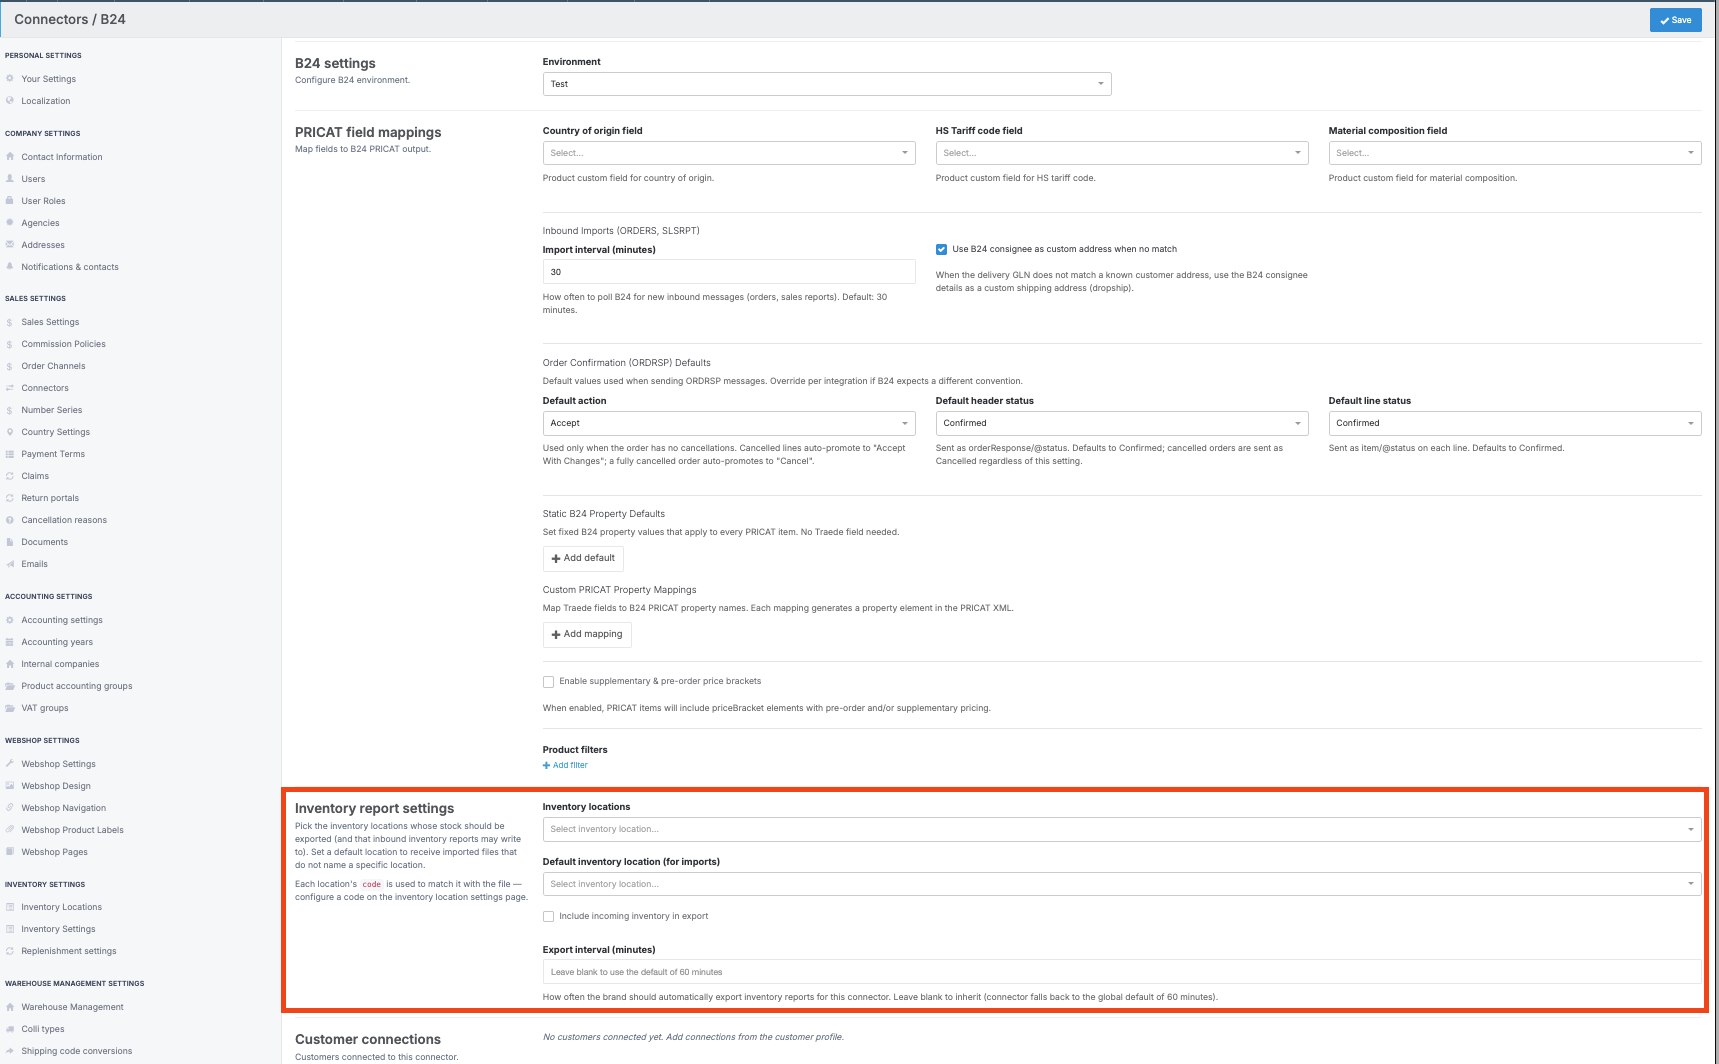
Task: Open Colli types in the sidebar
Action: [x=43, y=1029]
